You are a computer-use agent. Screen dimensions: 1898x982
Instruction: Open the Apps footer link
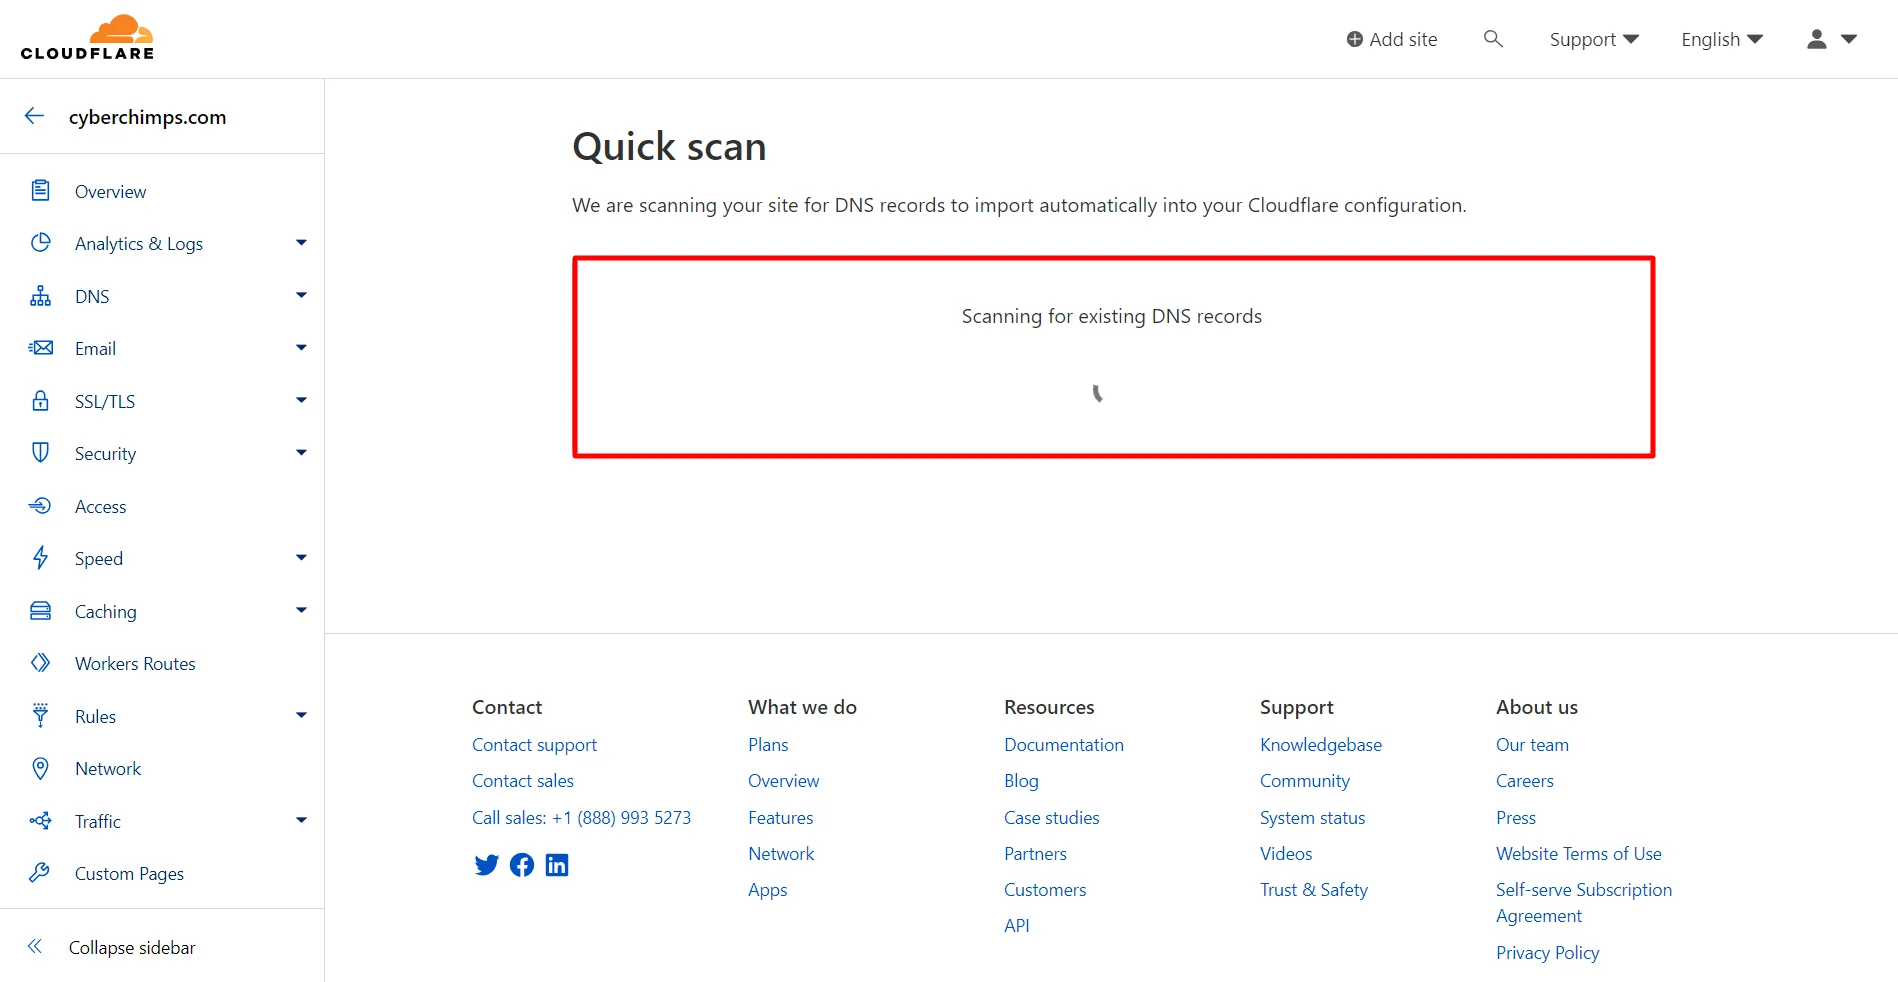point(768,890)
